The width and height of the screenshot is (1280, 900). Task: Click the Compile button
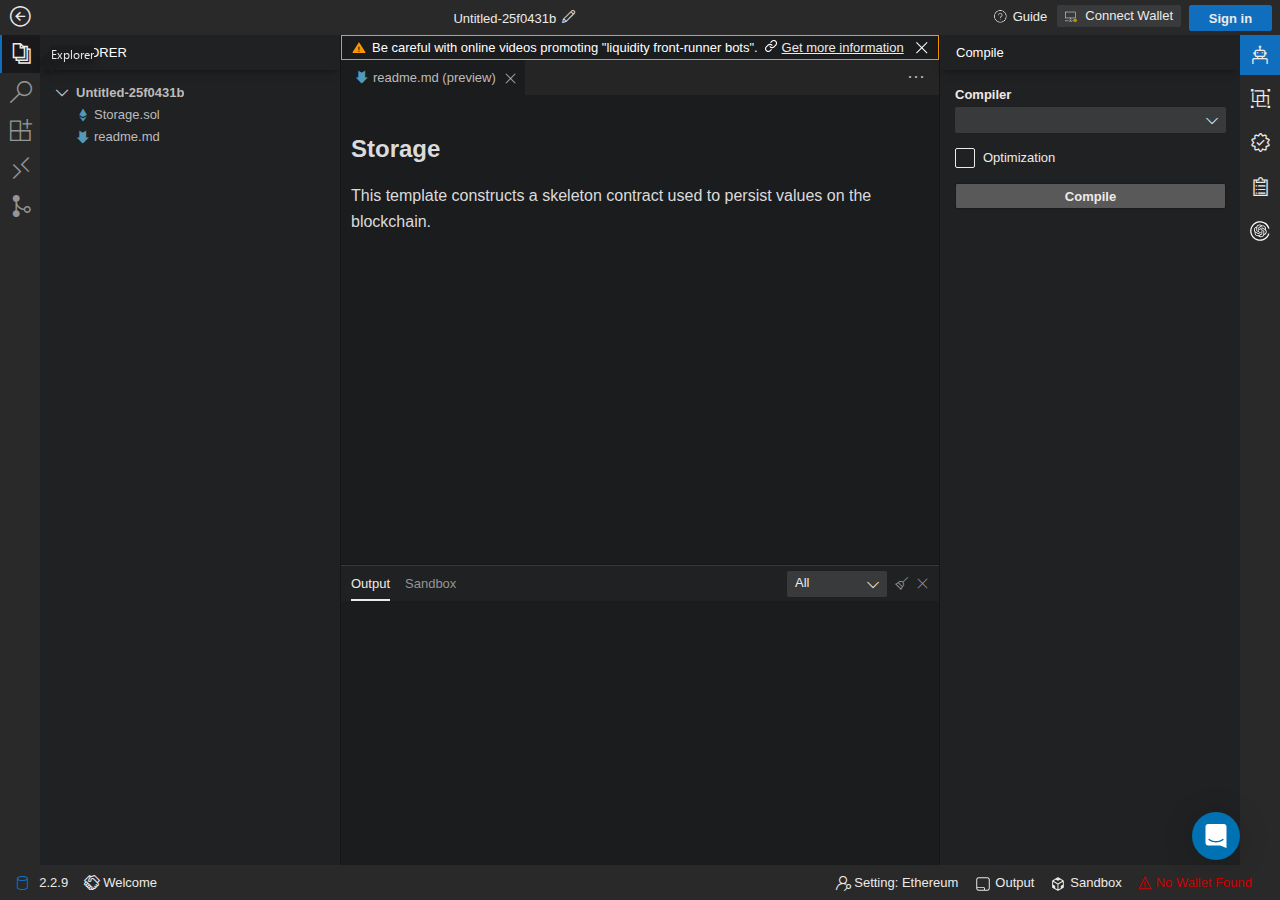pyautogui.click(x=1090, y=196)
